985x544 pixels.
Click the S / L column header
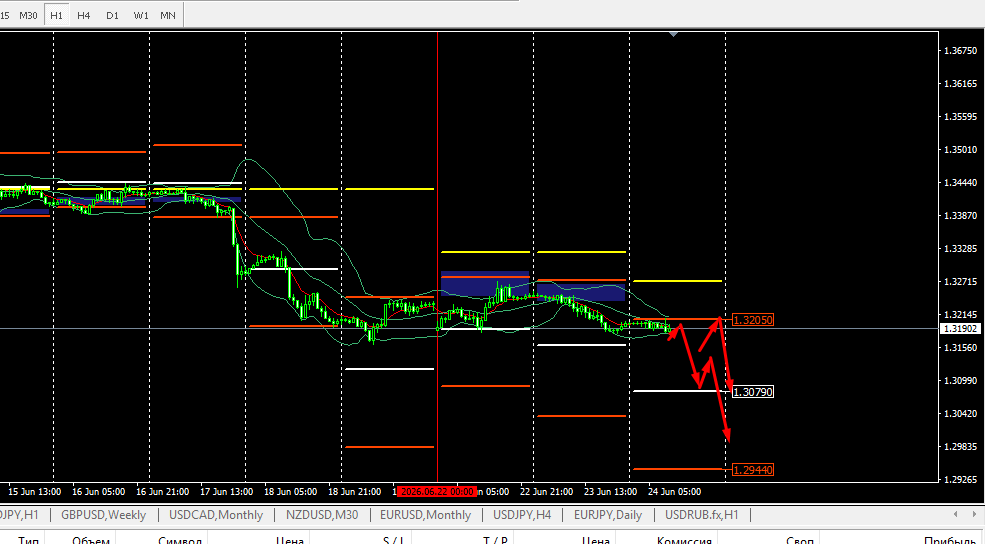pos(393,539)
